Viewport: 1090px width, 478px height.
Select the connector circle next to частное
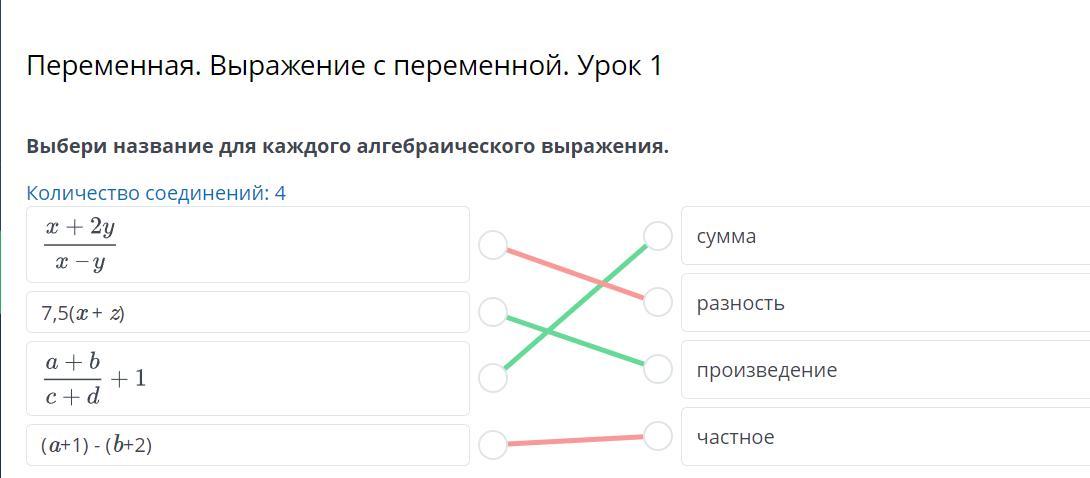[658, 436]
